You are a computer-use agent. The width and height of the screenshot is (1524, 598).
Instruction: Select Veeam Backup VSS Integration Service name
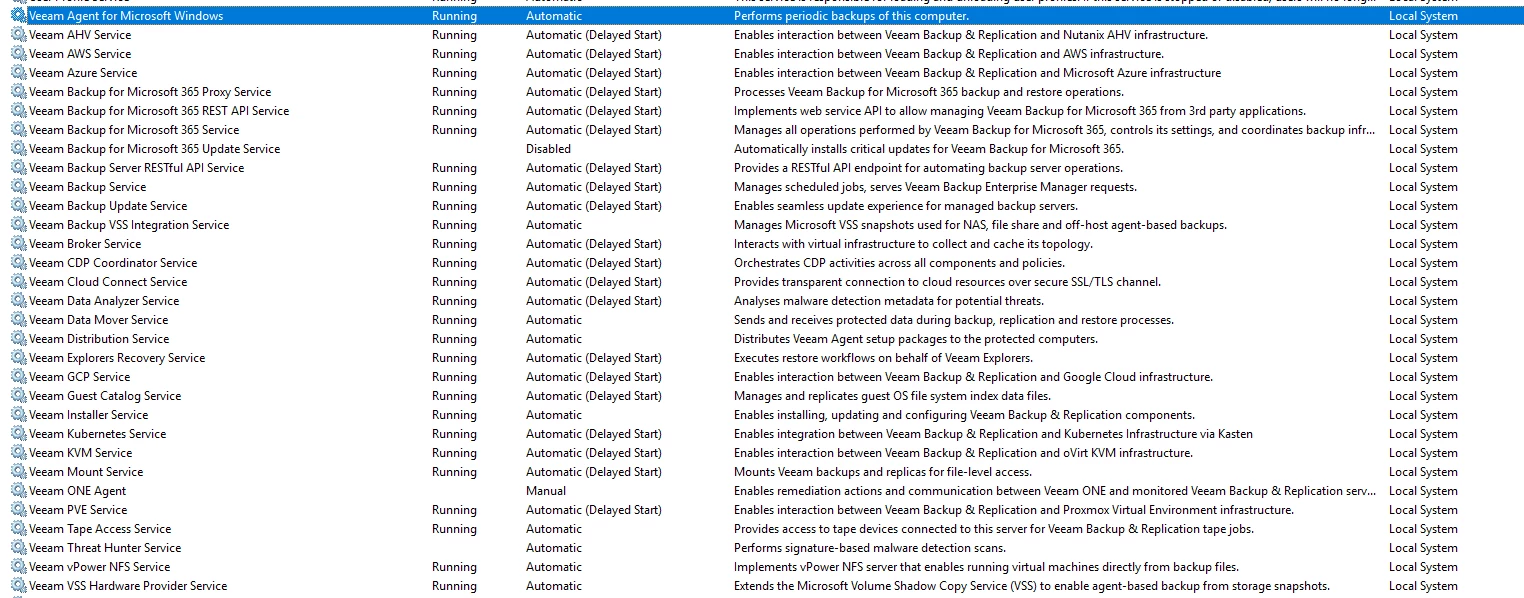[129, 225]
